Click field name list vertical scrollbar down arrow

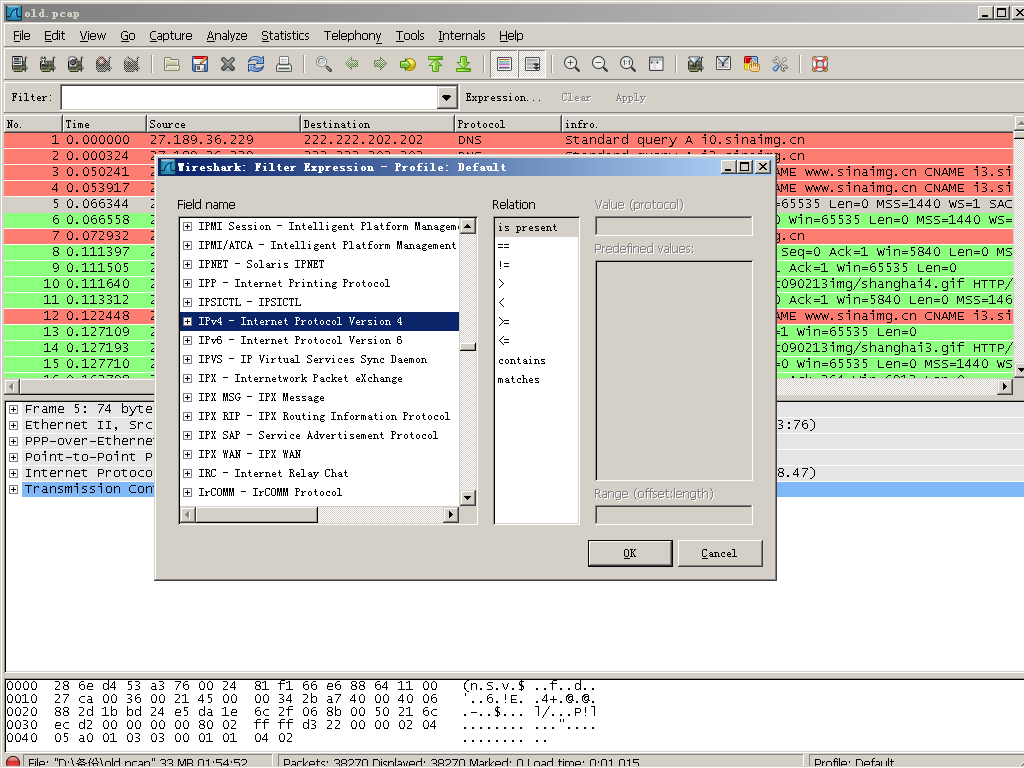pos(468,498)
